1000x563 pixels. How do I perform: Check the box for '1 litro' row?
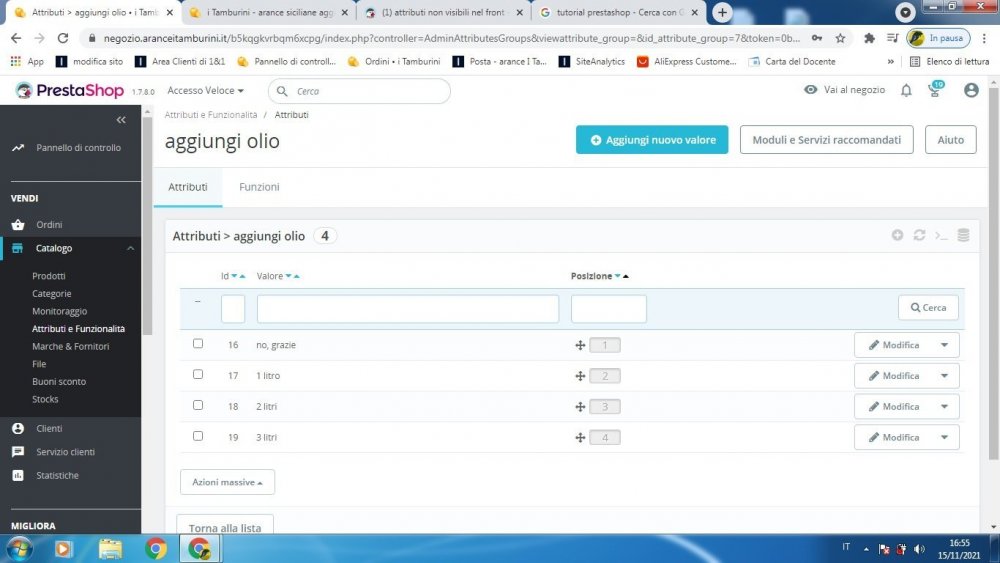pos(198,374)
